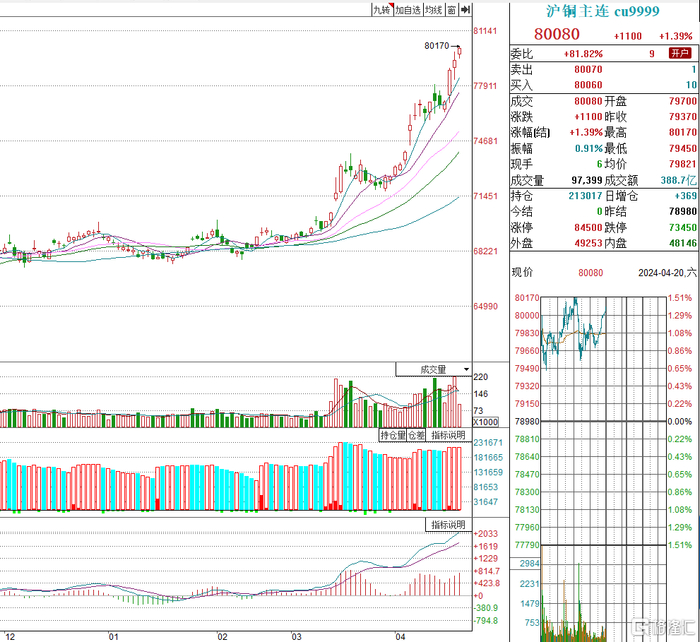Click the 74681 price axis label

tap(485, 141)
